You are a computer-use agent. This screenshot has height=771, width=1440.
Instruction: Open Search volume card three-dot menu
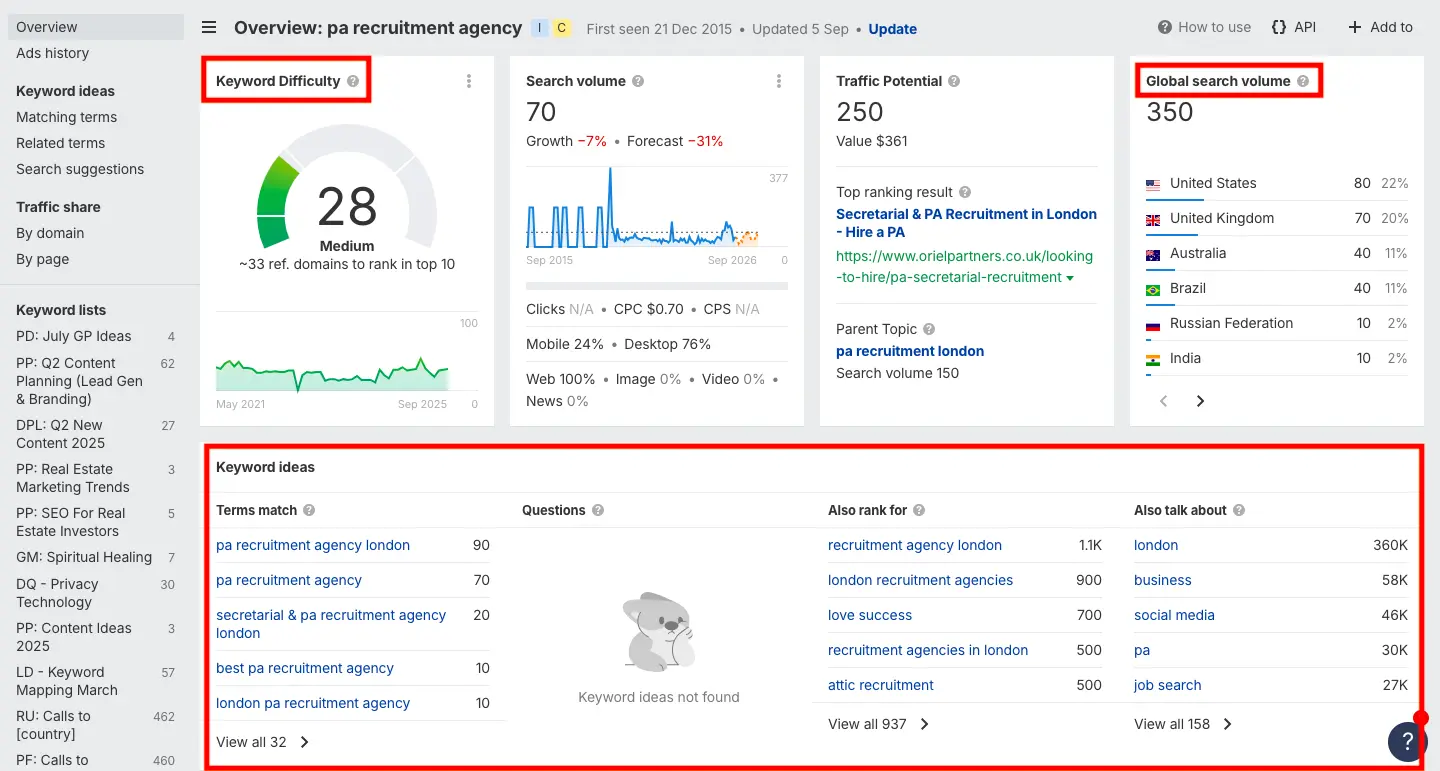click(779, 81)
